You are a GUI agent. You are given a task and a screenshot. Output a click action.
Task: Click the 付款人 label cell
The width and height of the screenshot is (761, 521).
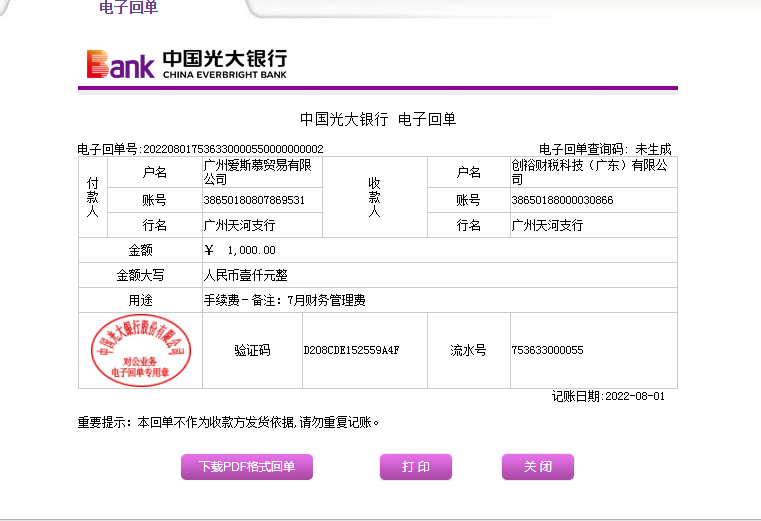(x=93, y=197)
